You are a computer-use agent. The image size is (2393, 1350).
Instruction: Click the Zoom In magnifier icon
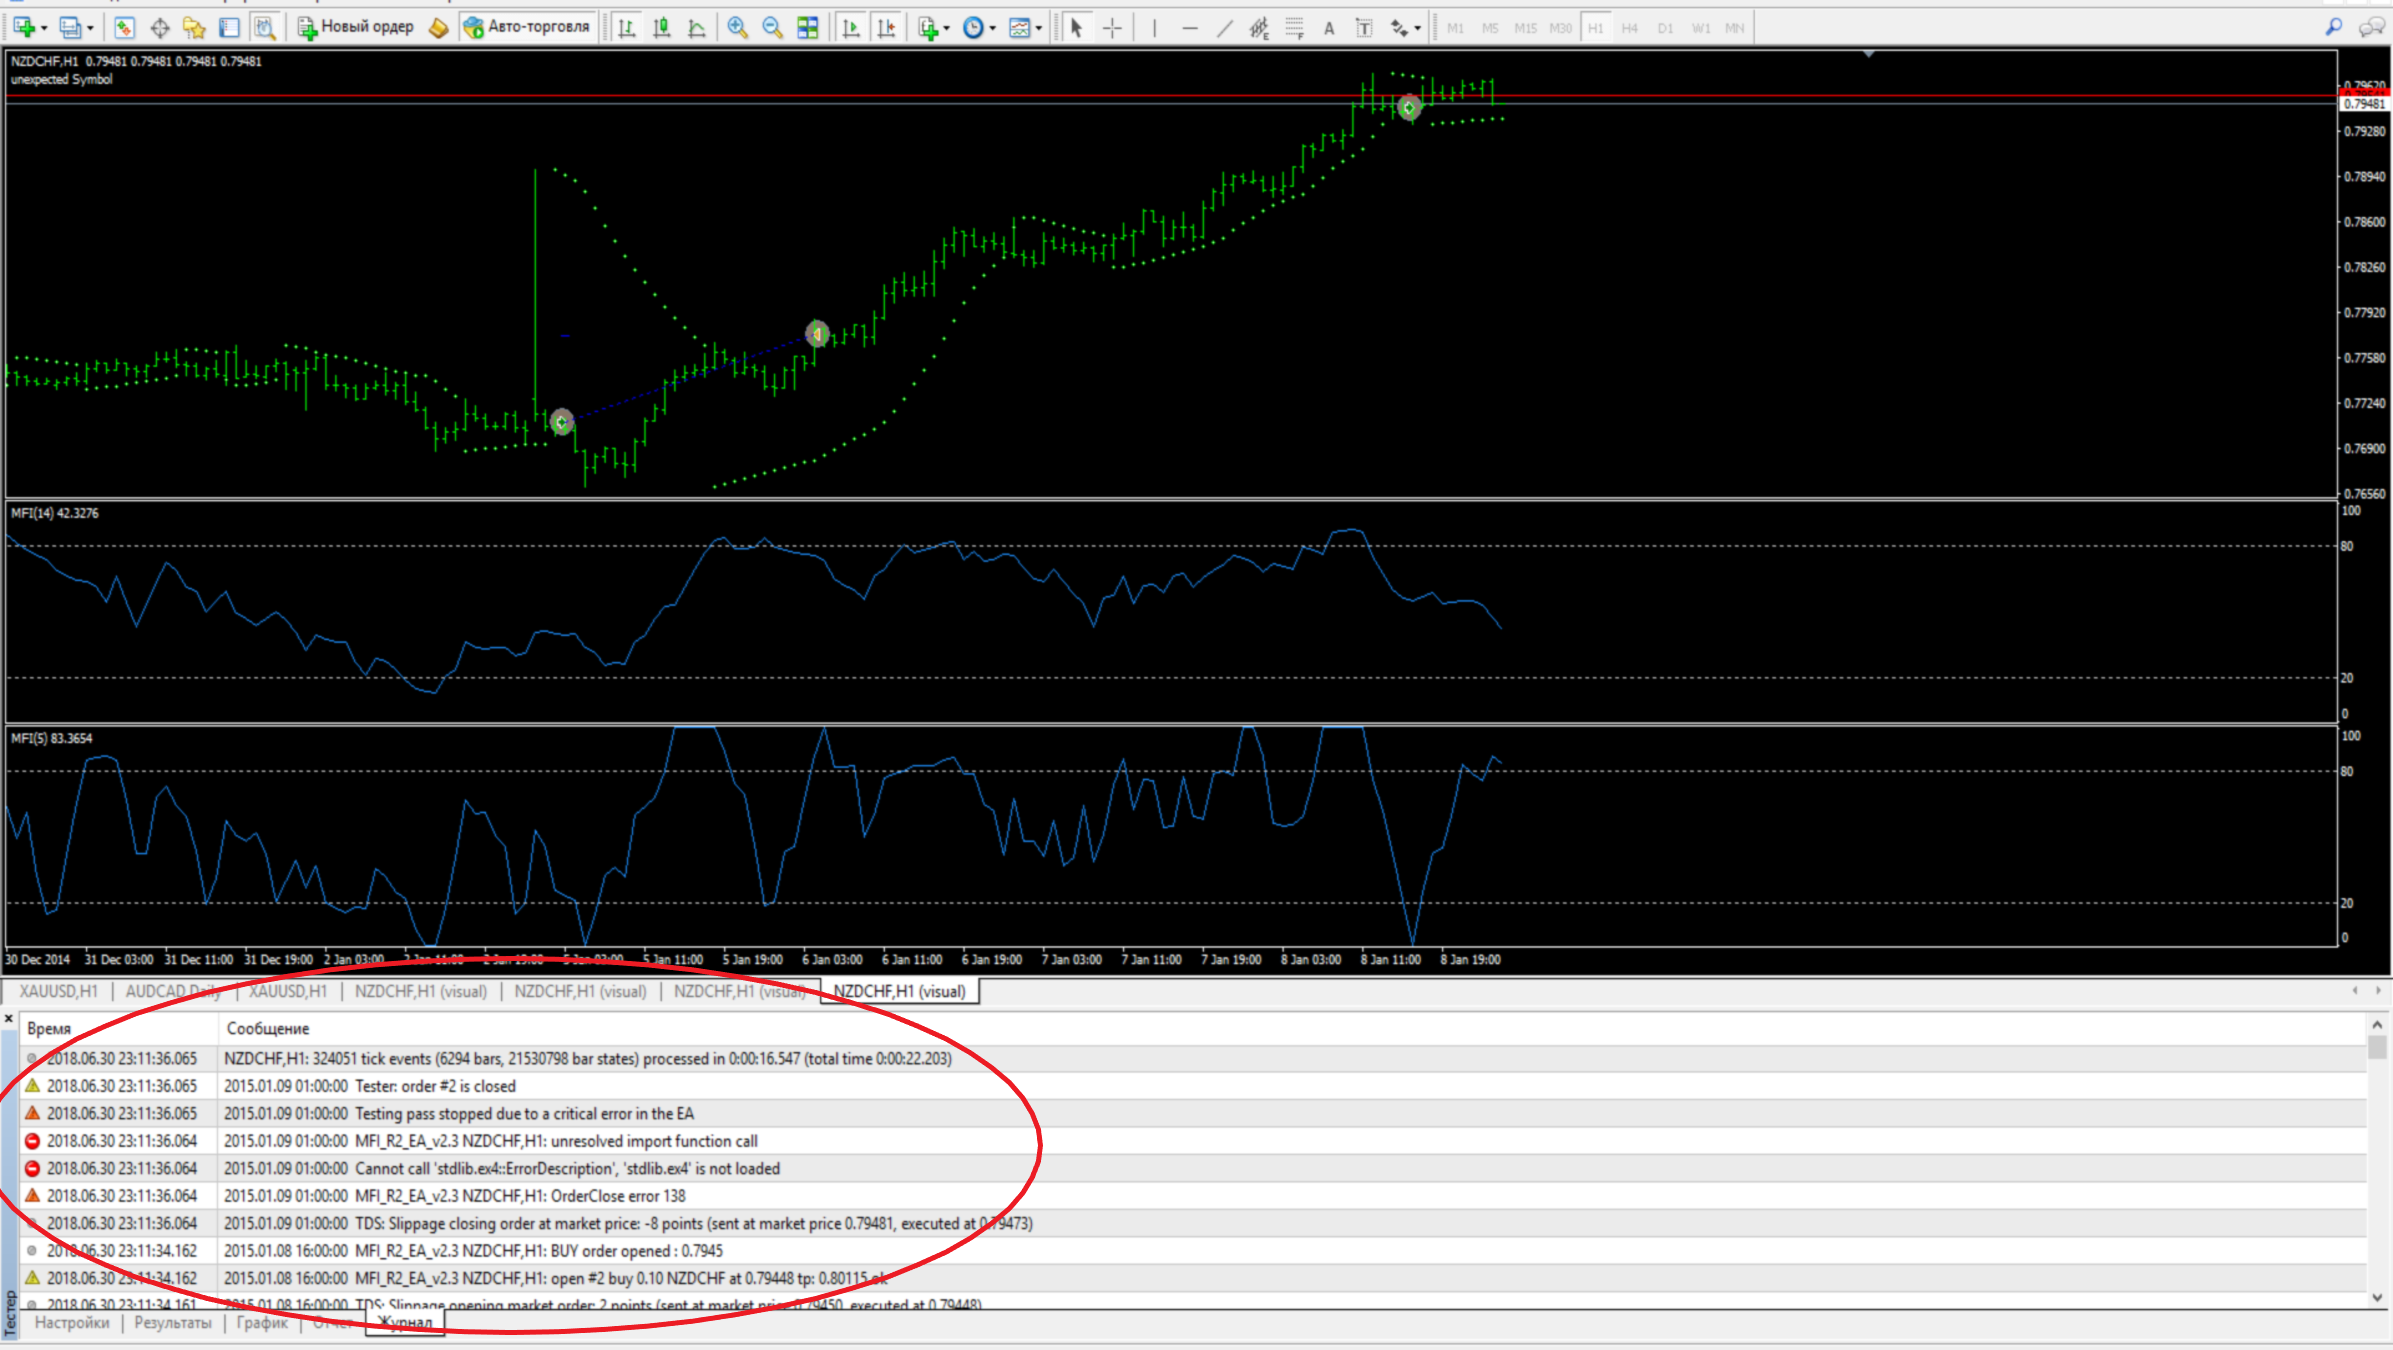[737, 28]
